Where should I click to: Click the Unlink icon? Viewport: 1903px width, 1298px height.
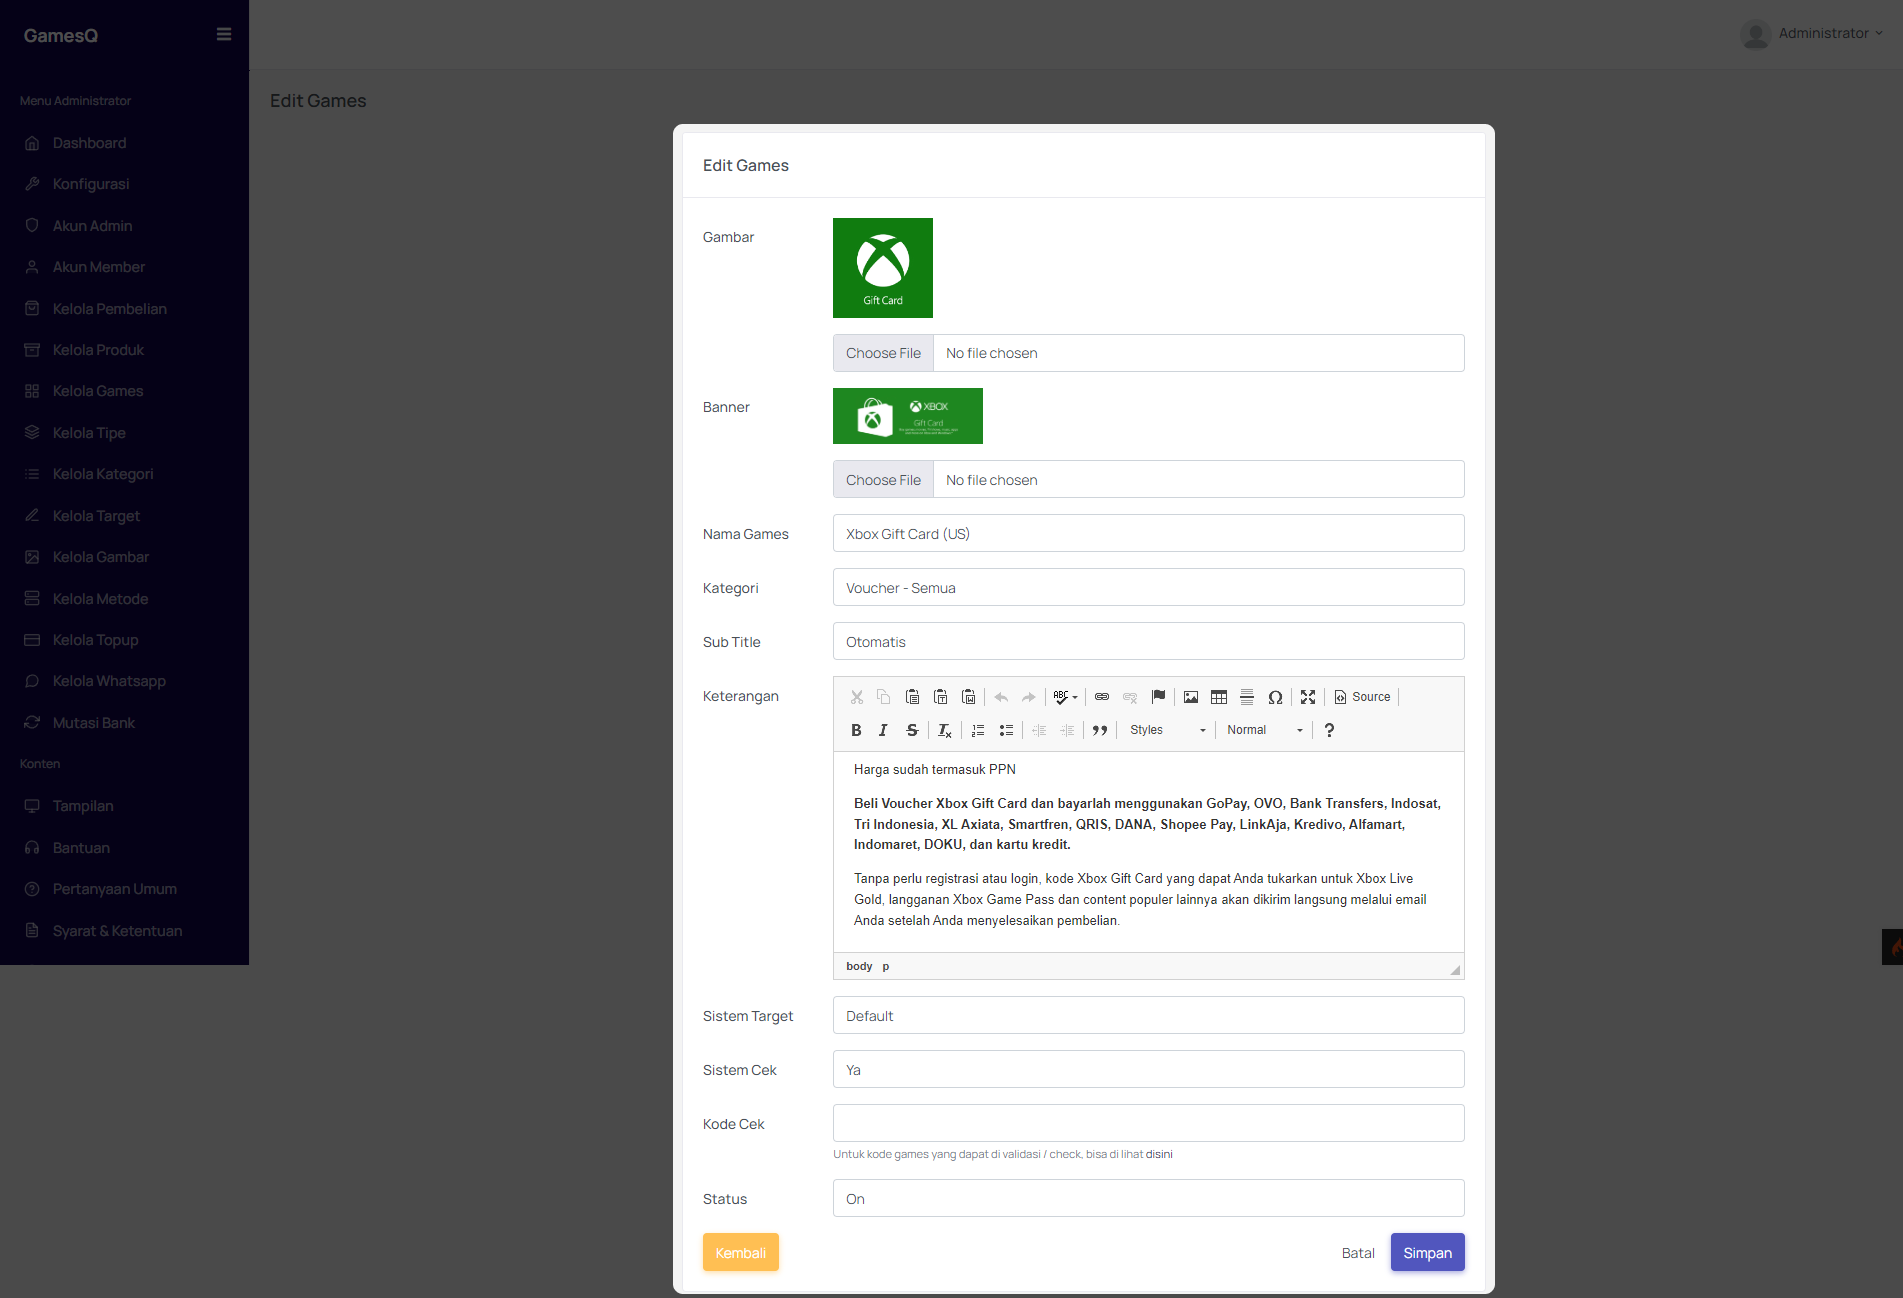[x=1130, y=697]
